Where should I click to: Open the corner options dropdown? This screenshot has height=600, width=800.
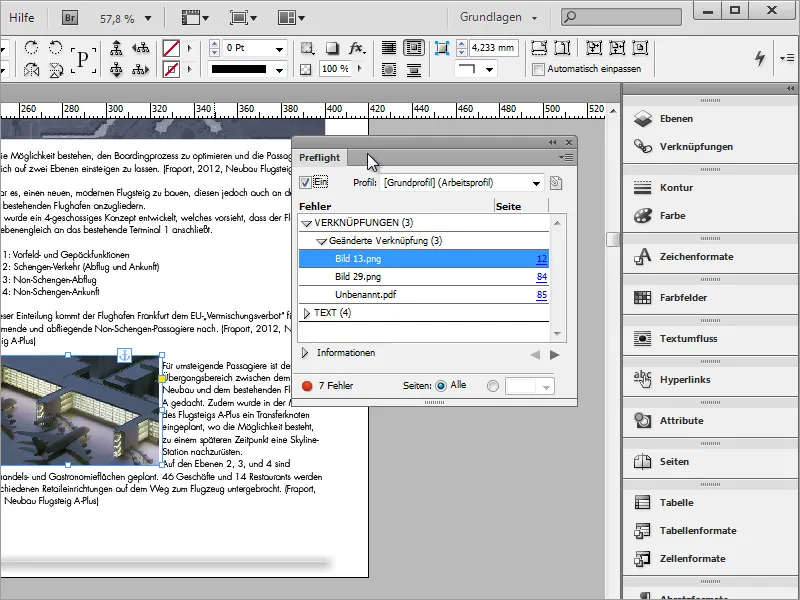[x=489, y=69]
